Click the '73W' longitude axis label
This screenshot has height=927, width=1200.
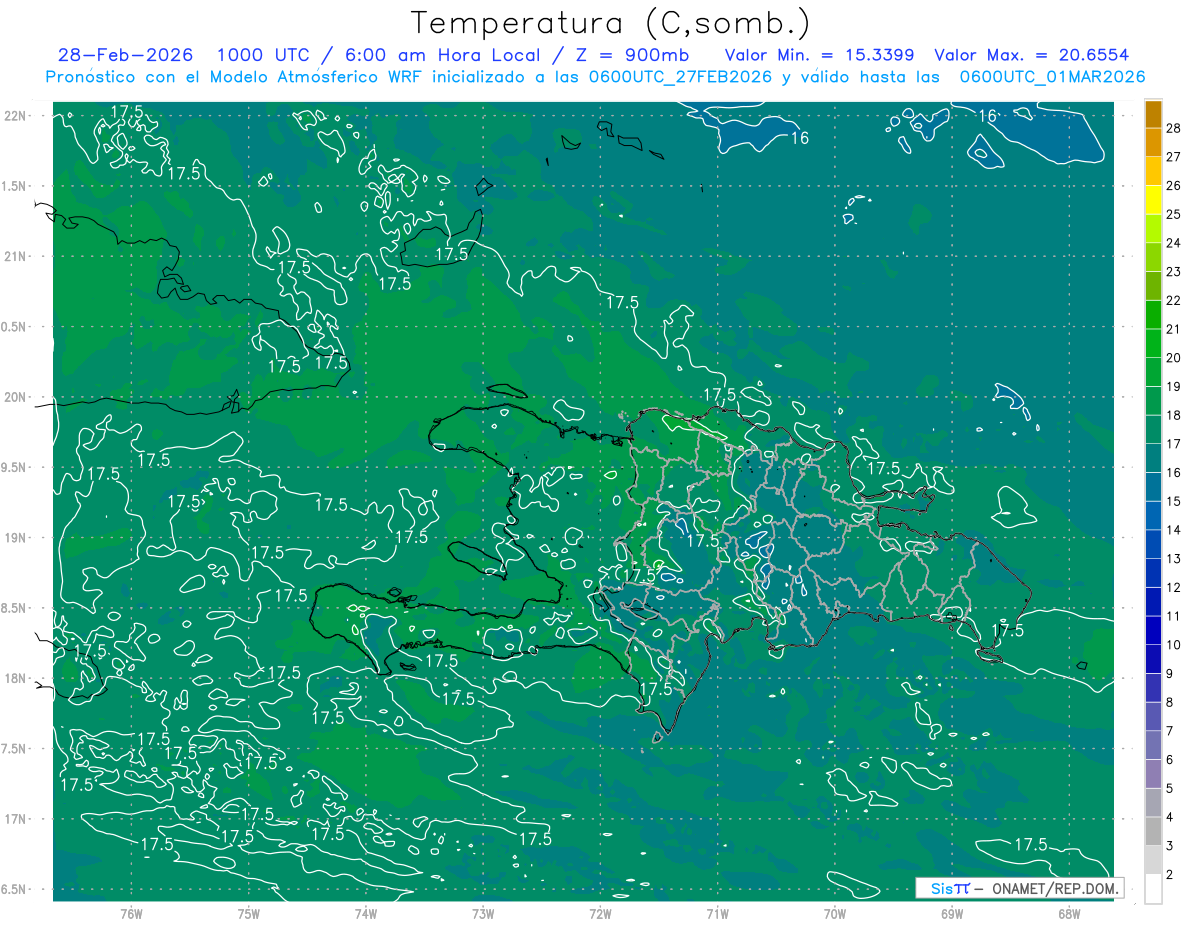(482, 914)
